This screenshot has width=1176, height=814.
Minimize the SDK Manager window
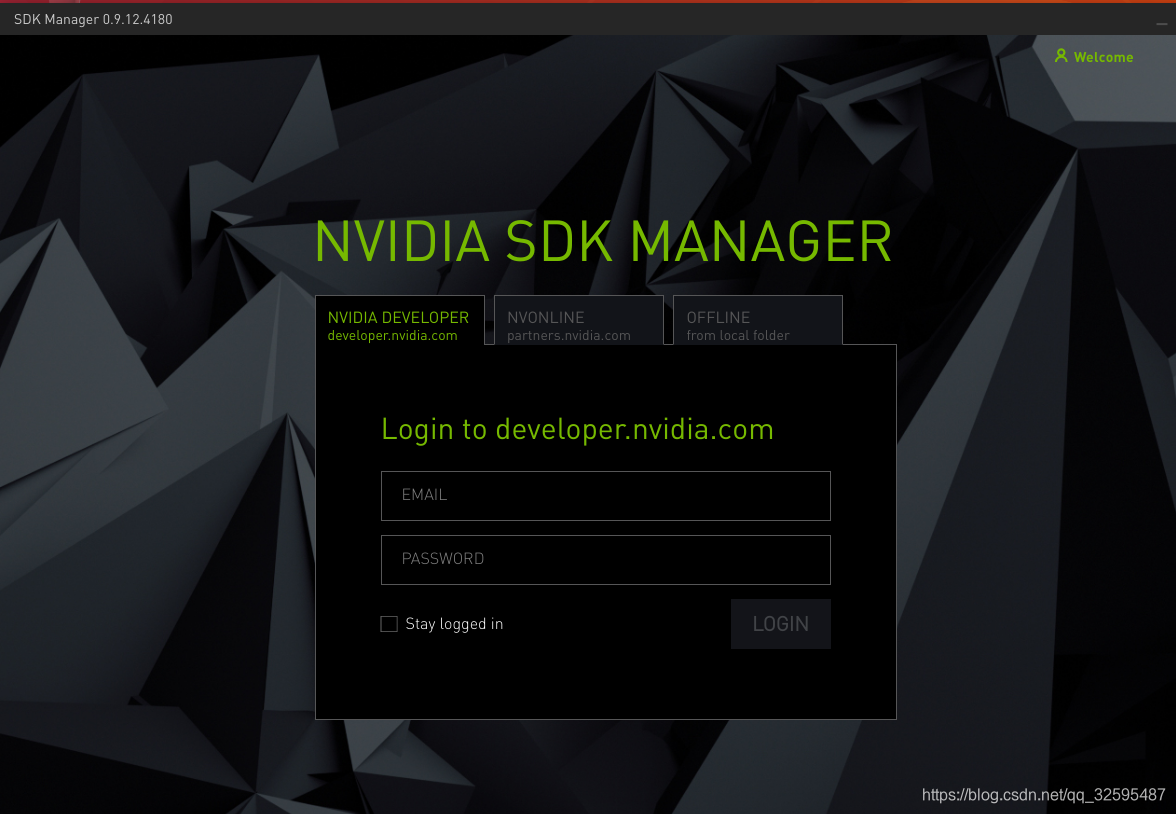[x=1162, y=23]
